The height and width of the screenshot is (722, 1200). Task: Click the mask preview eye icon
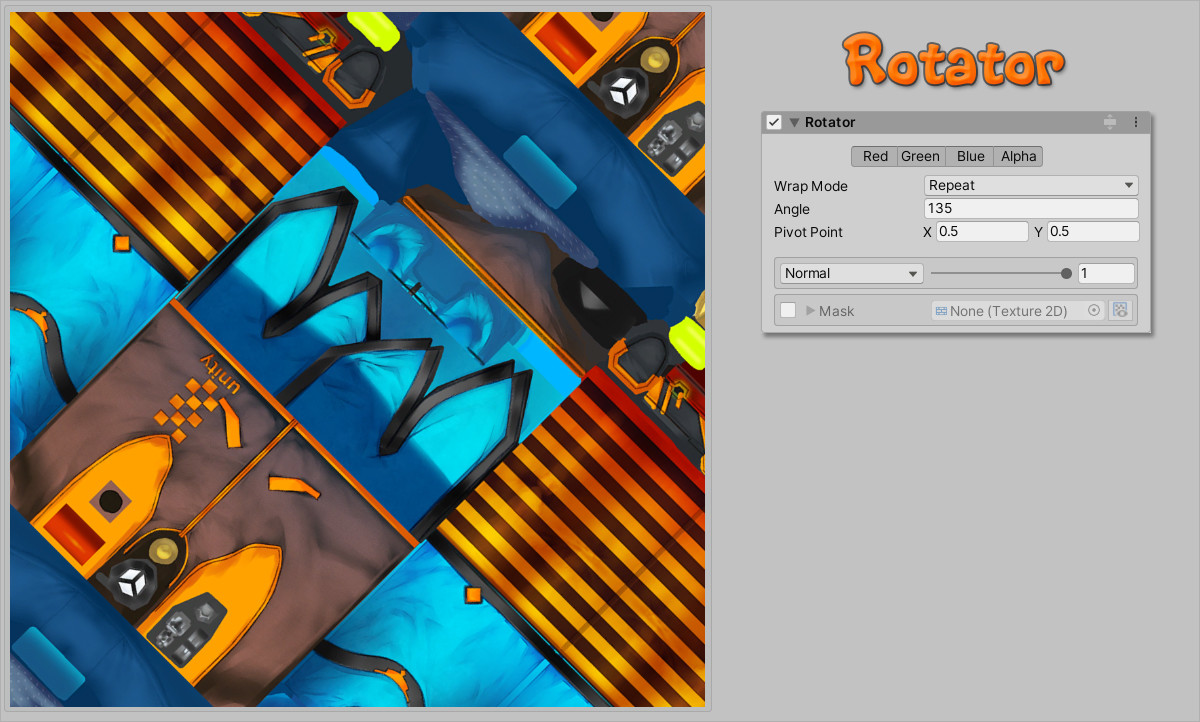tap(1120, 311)
